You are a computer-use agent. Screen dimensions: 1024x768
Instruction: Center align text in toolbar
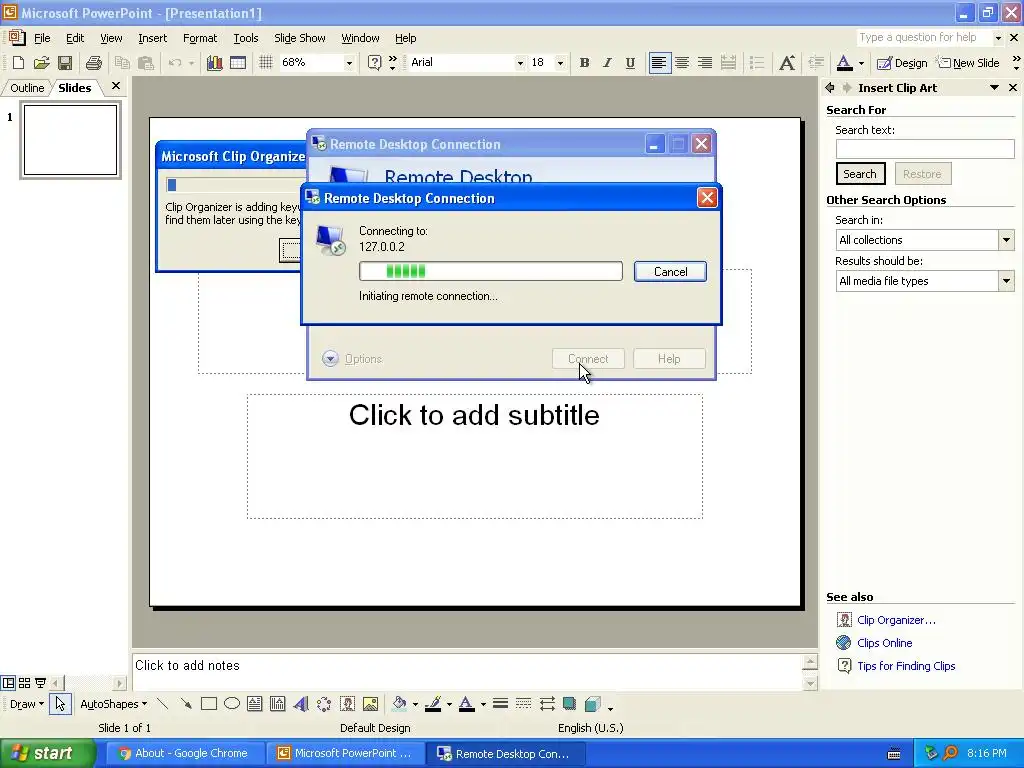(x=682, y=63)
